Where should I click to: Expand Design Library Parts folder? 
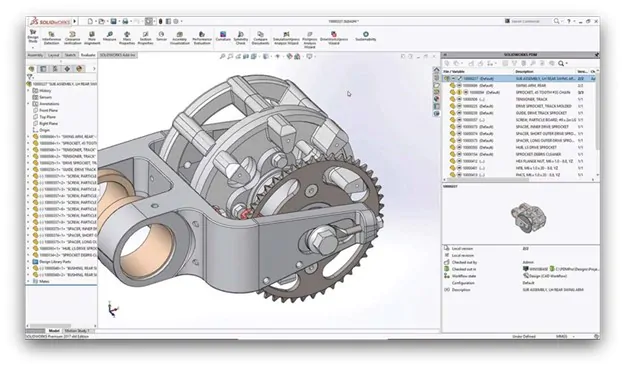29,262
